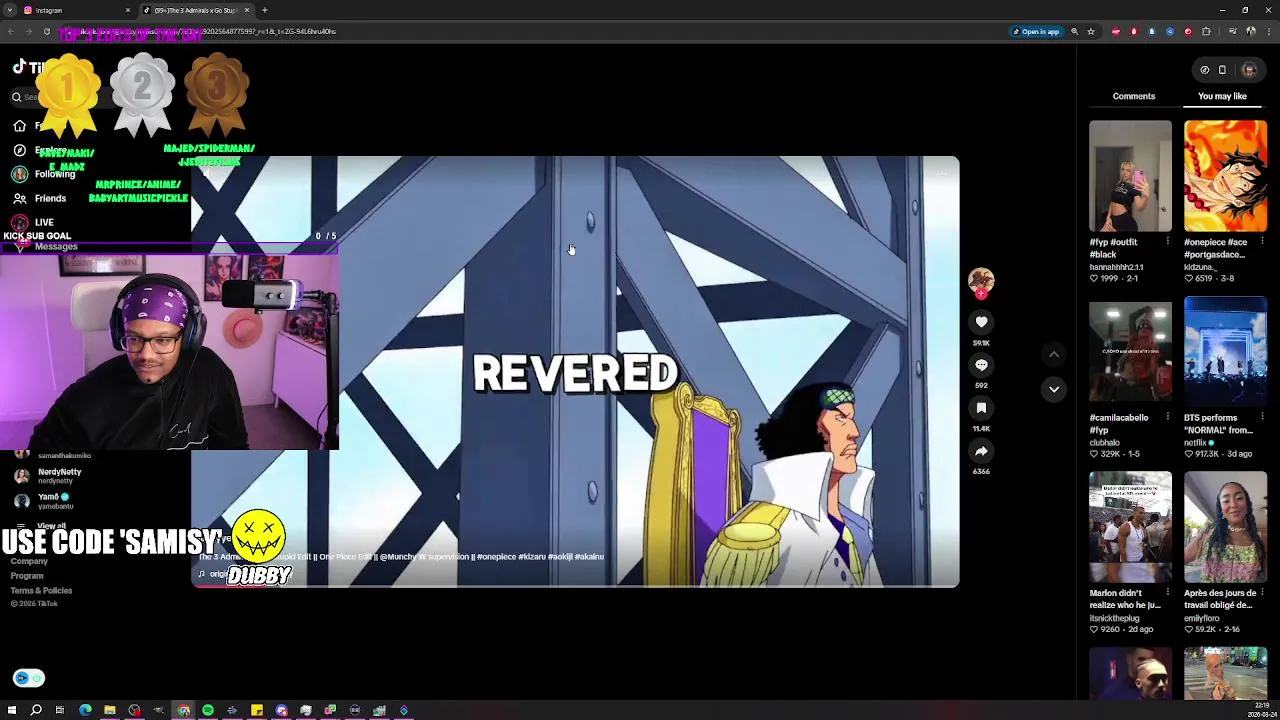Open Spotify from the taskbar

pos(208,710)
